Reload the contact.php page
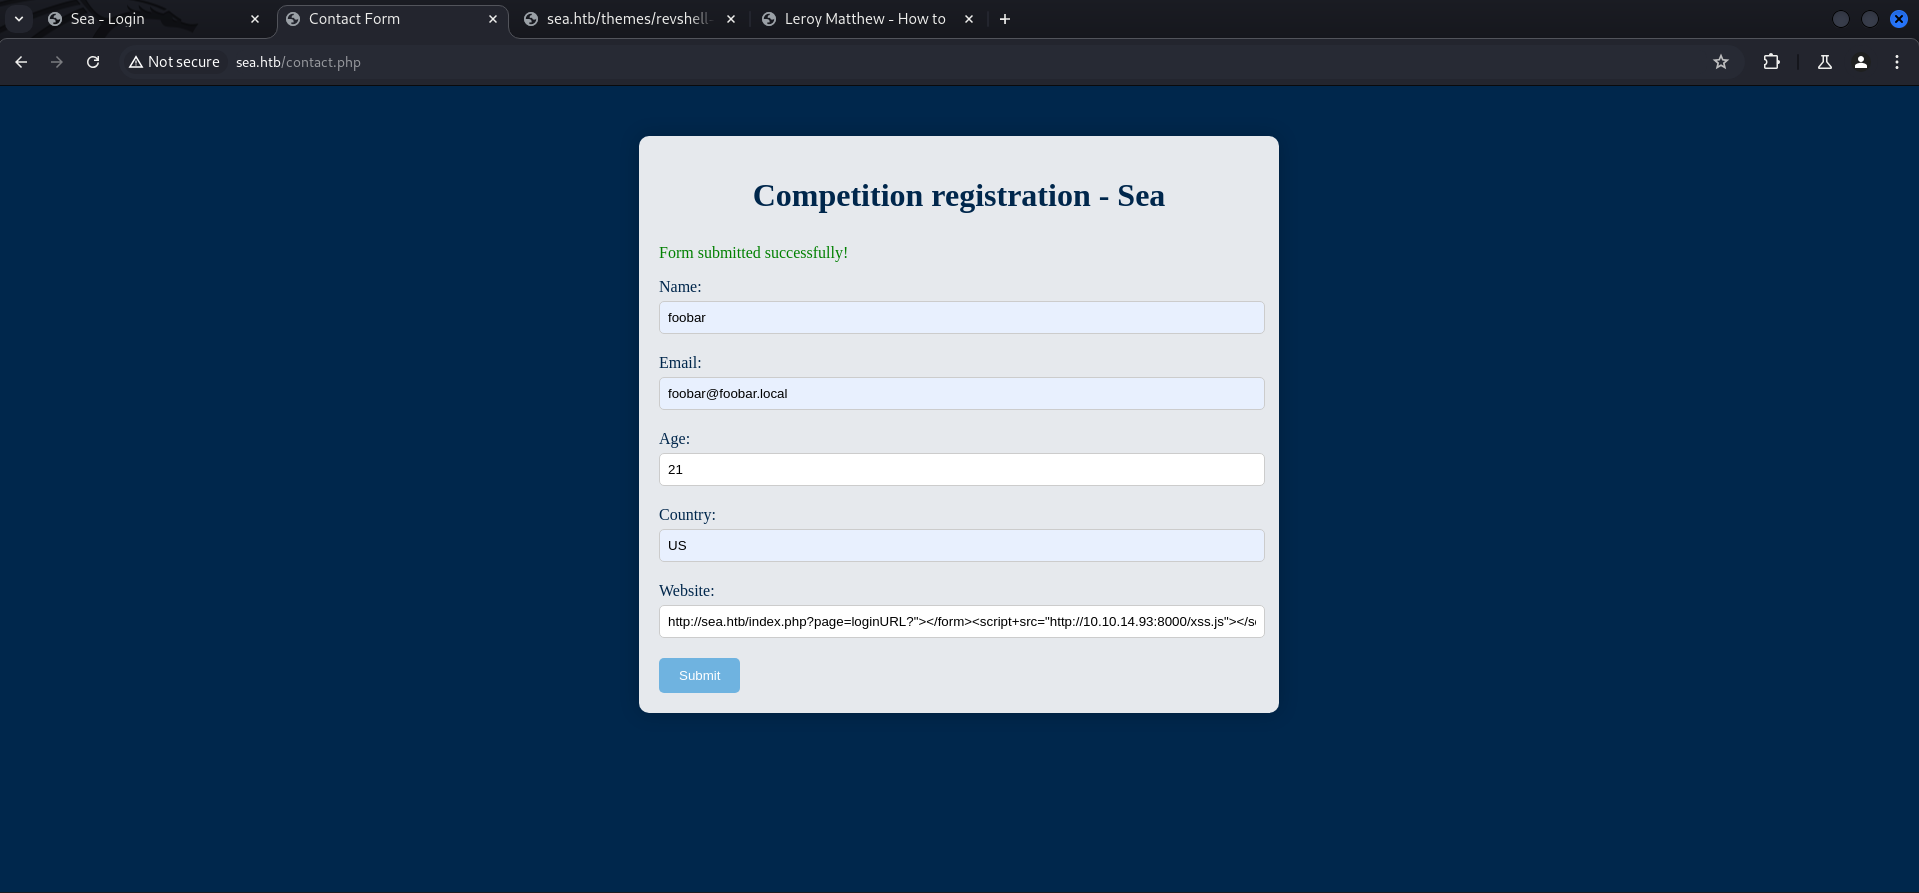The image size is (1919, 893). (93, 62)
